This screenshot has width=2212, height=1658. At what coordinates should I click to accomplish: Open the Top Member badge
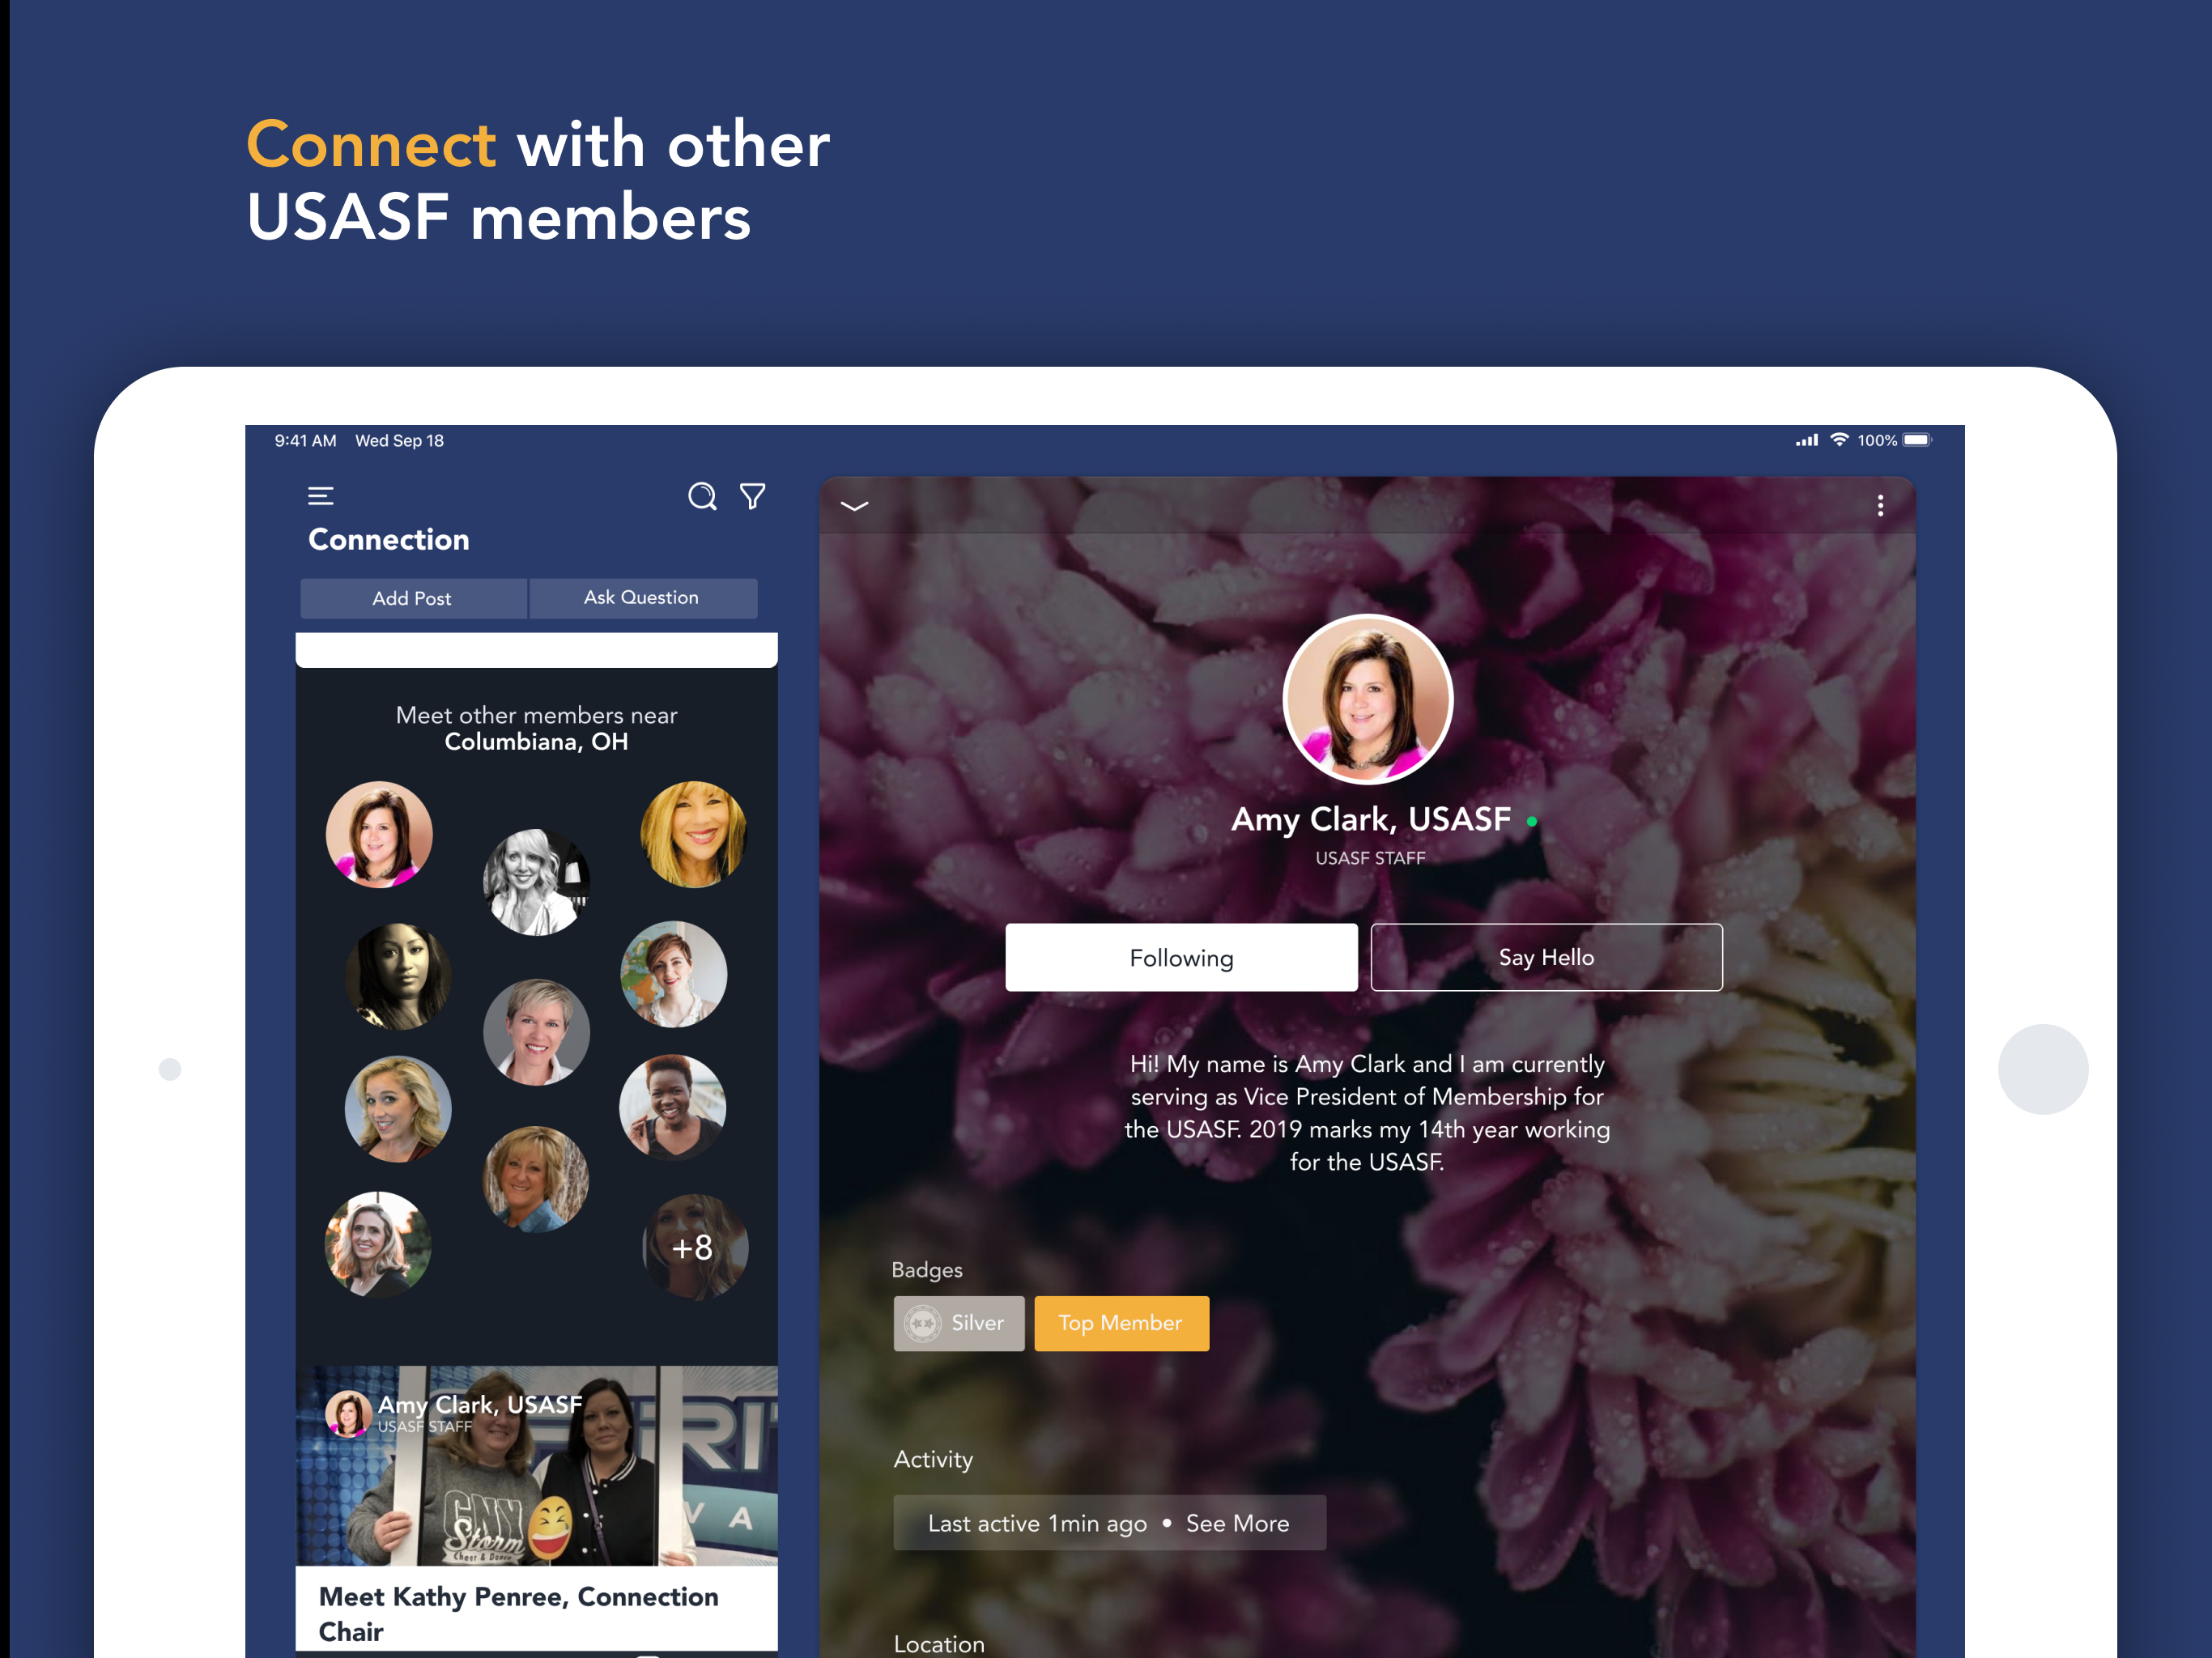point(1121,1323)
